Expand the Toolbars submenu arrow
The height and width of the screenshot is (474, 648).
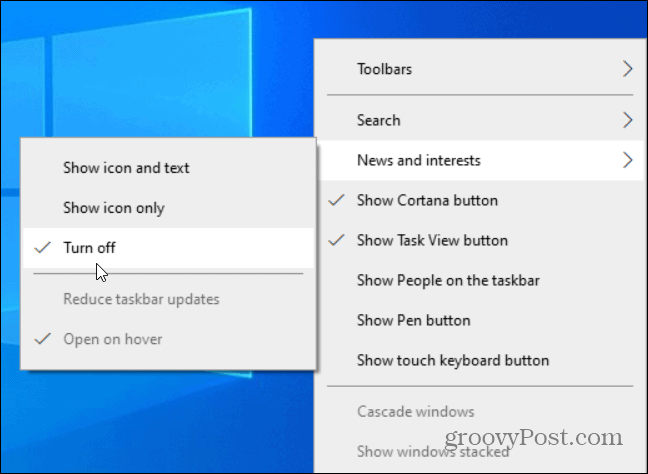(x=627, y=69)
